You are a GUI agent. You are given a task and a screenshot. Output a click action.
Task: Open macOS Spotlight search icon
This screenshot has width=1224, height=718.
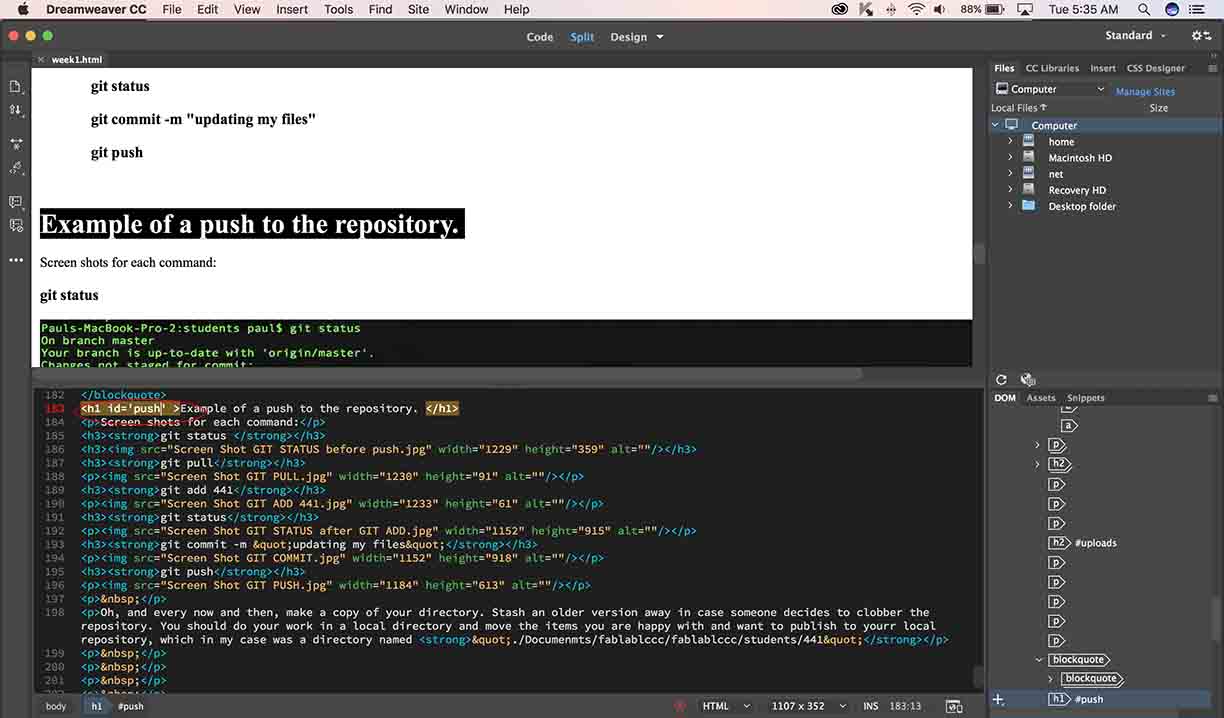pos(1144,9)
